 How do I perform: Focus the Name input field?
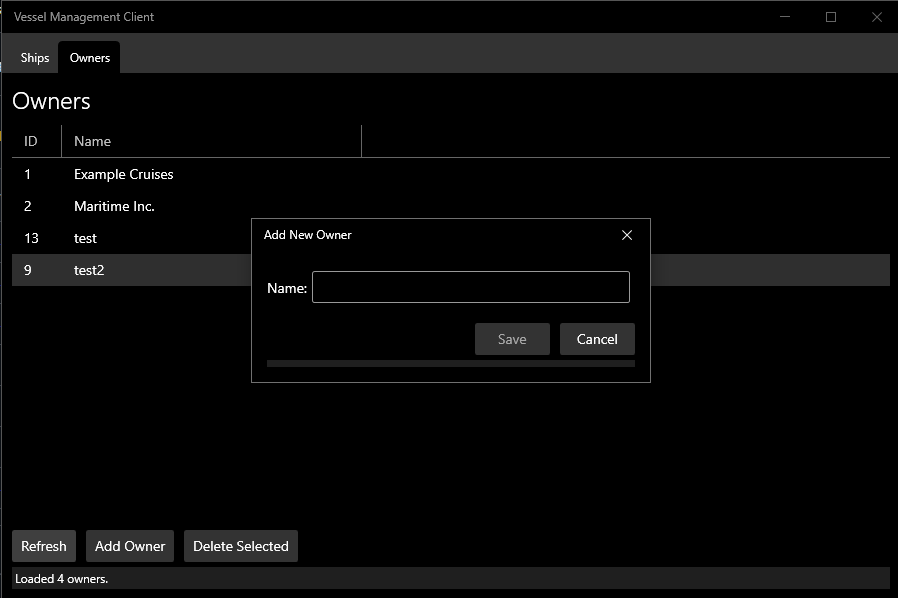471,287
